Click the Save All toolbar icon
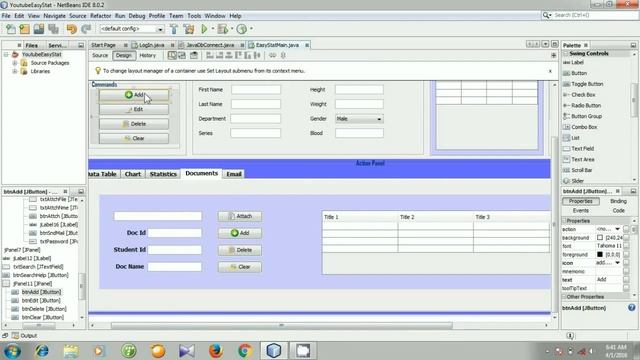 (x=53, y=29)
